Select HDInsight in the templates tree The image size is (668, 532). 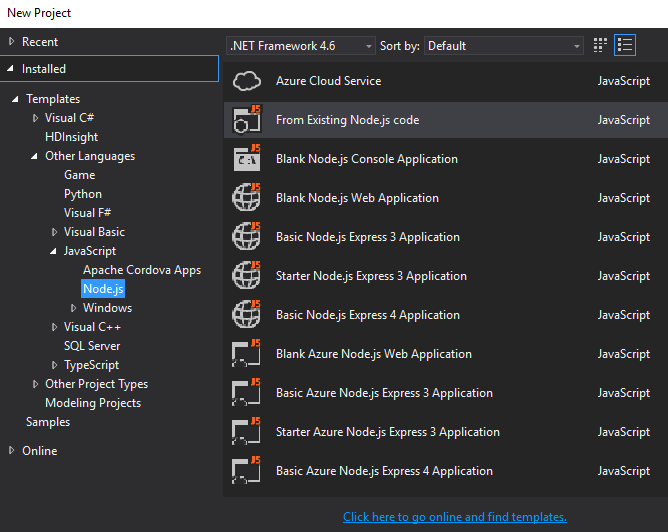point(72,137)
